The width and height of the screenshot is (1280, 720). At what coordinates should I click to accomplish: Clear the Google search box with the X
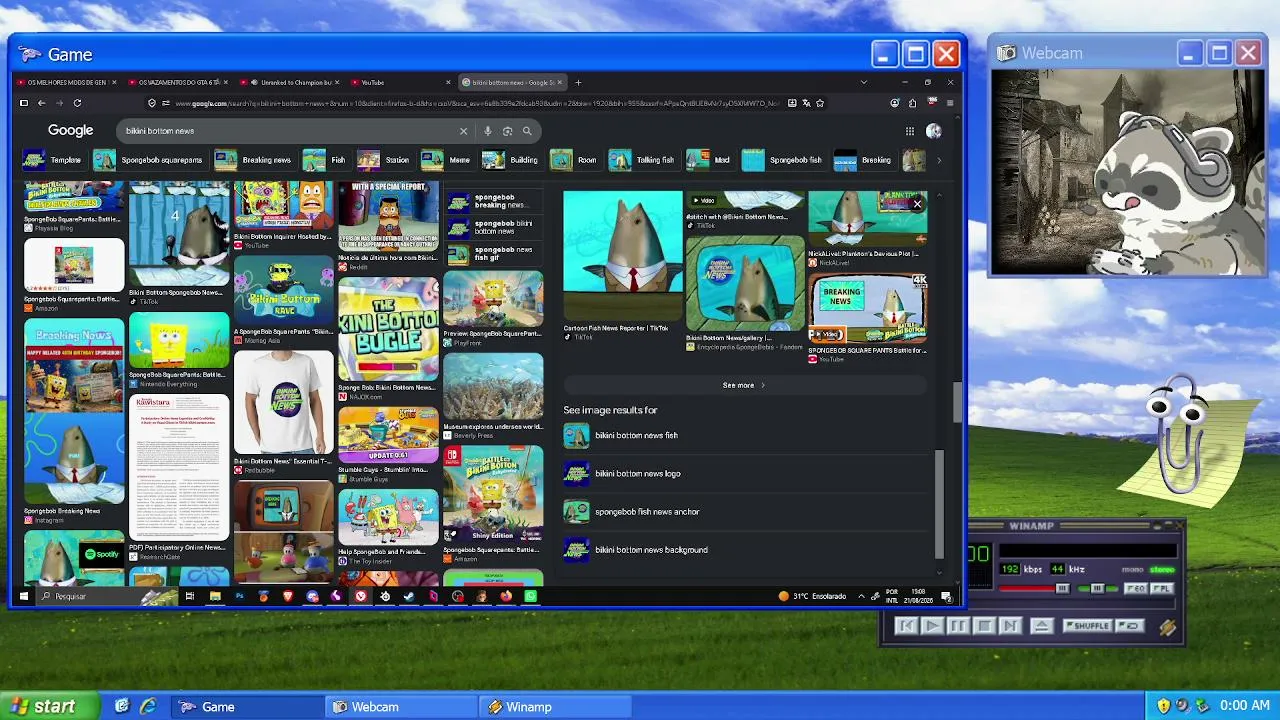pyautogui.click(x=463, y=131)
